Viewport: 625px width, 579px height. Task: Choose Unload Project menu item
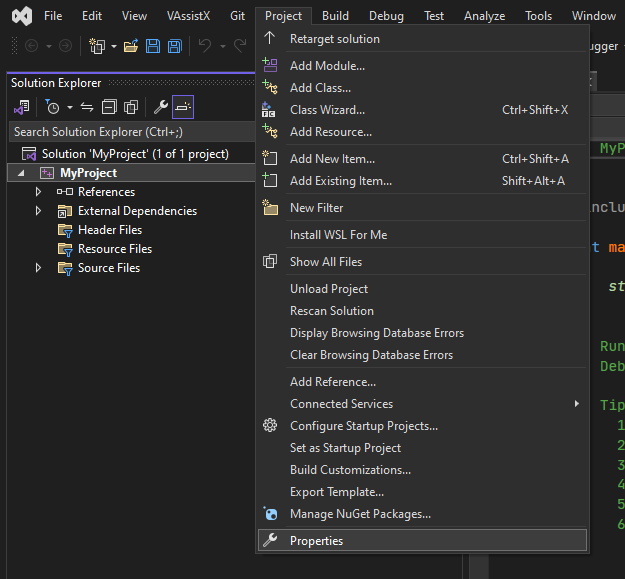pyautogui.click(x=423, y=289)
